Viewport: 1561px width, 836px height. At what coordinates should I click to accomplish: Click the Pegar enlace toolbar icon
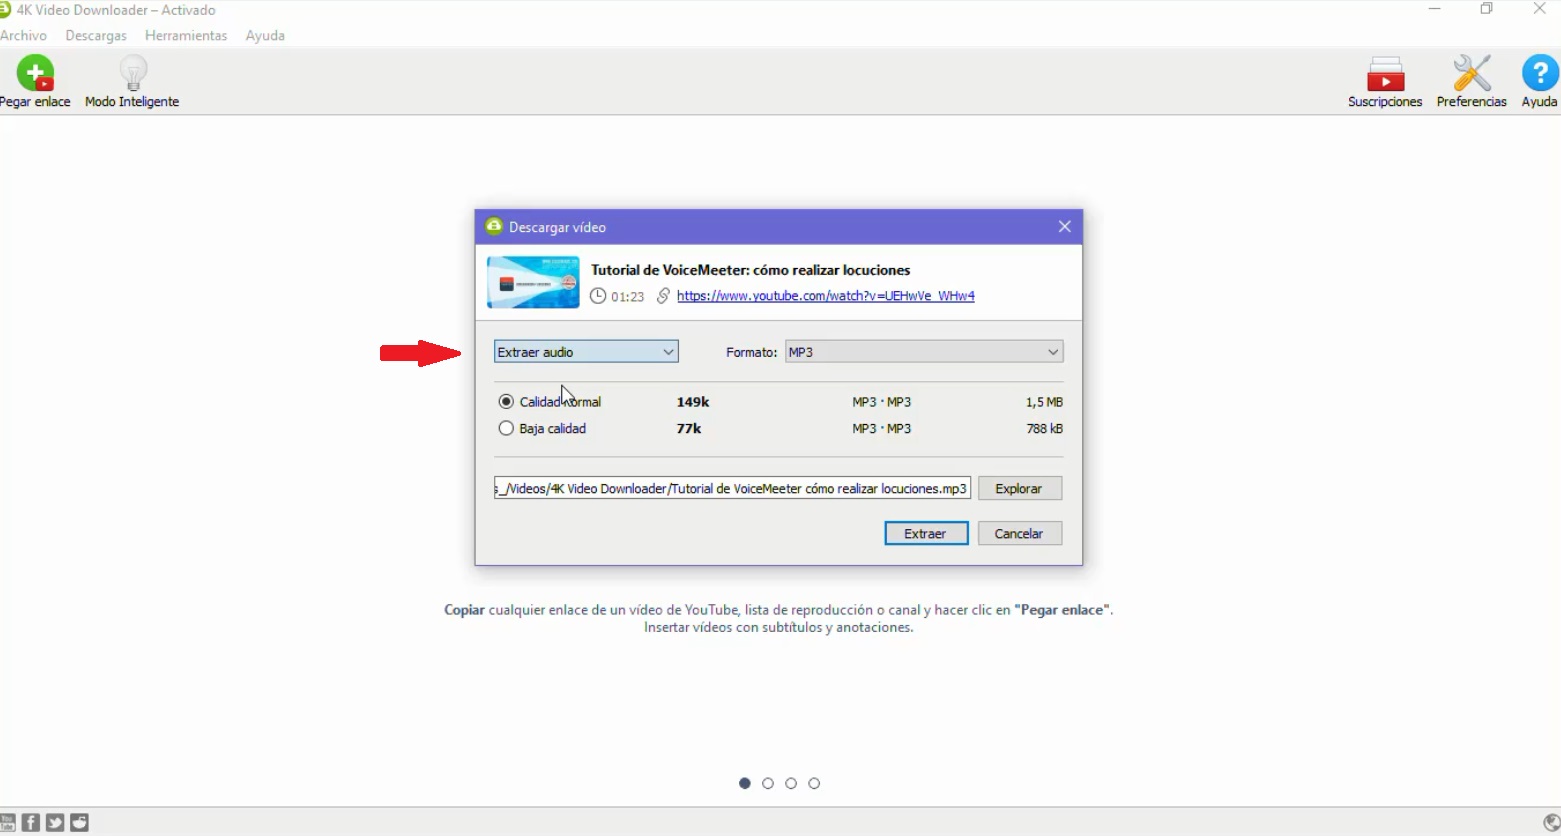tap(35, 74)
